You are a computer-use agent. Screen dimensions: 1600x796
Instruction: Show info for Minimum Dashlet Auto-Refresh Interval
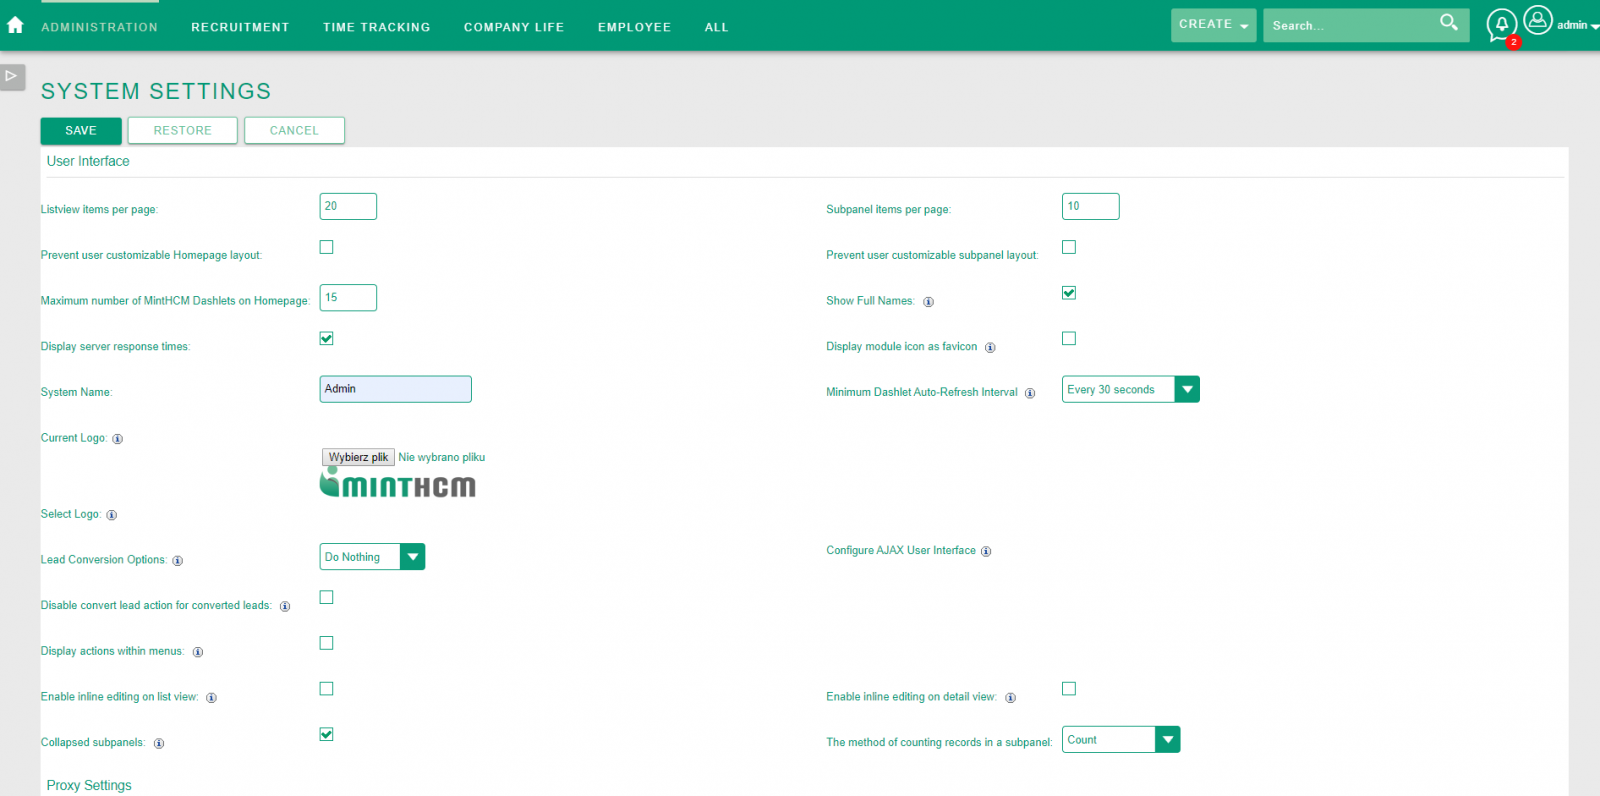(x=1030, y=393)
